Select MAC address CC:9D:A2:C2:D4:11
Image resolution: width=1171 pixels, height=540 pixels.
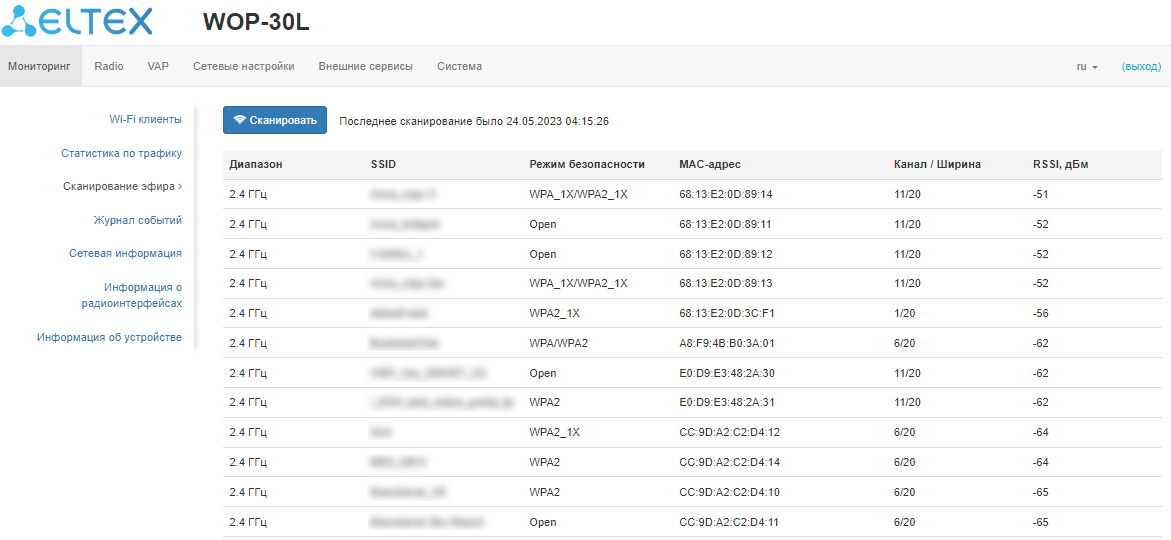coord(730,522)
